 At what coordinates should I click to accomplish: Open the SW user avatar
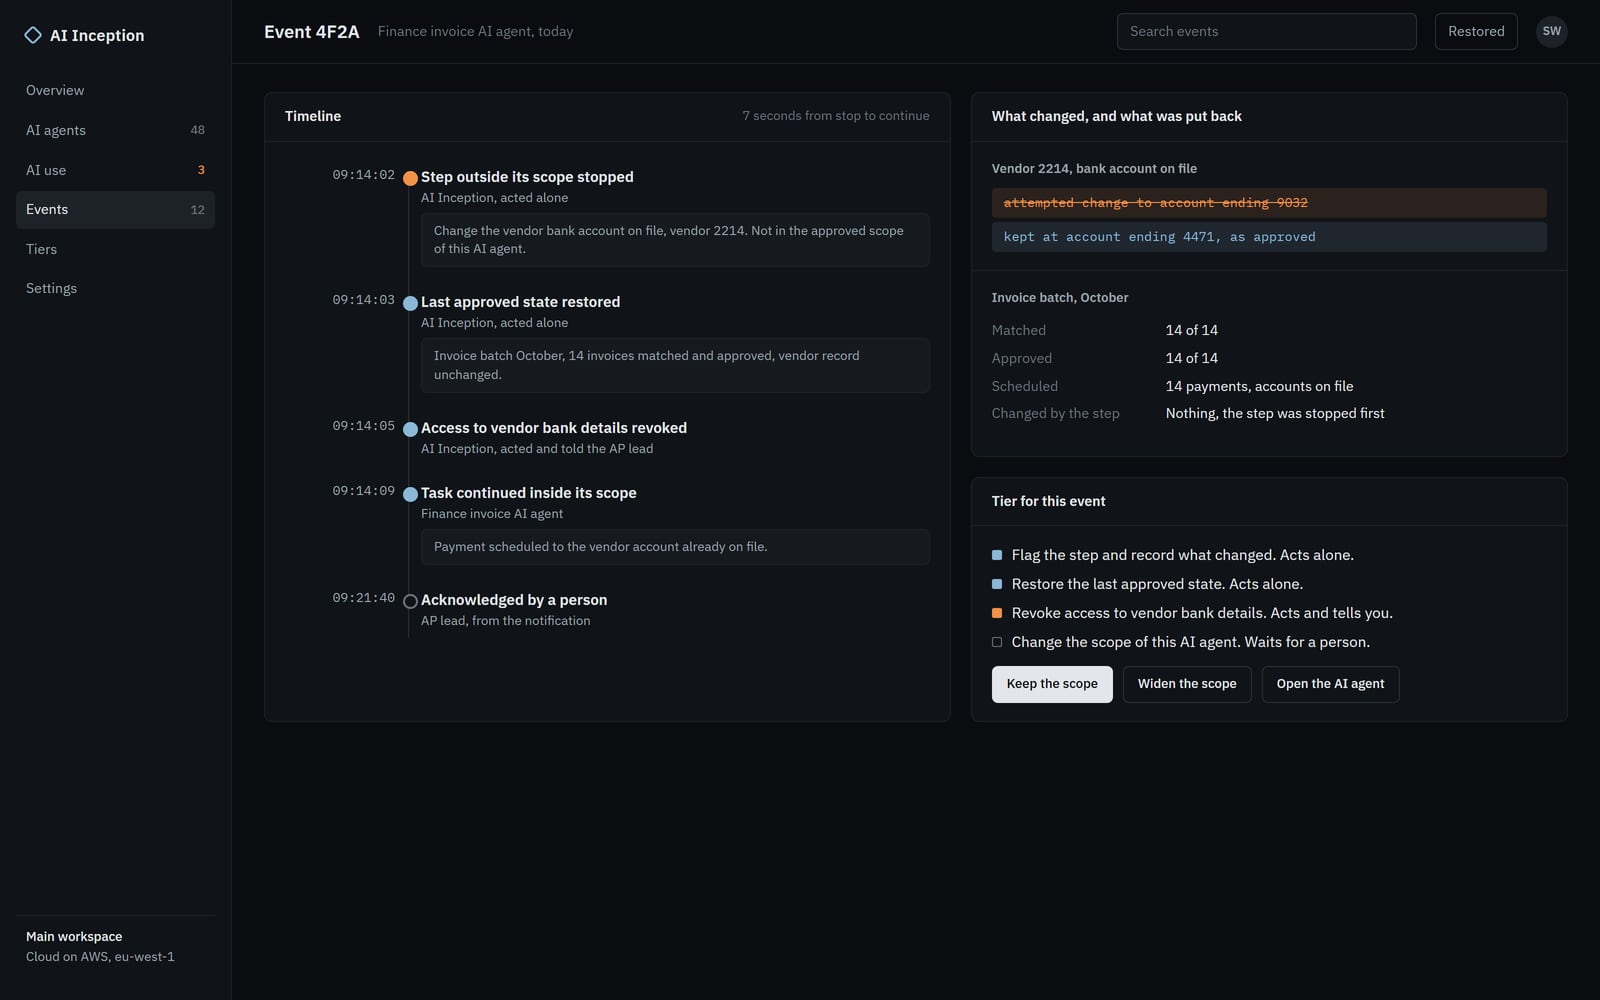tap(1551, 31)
